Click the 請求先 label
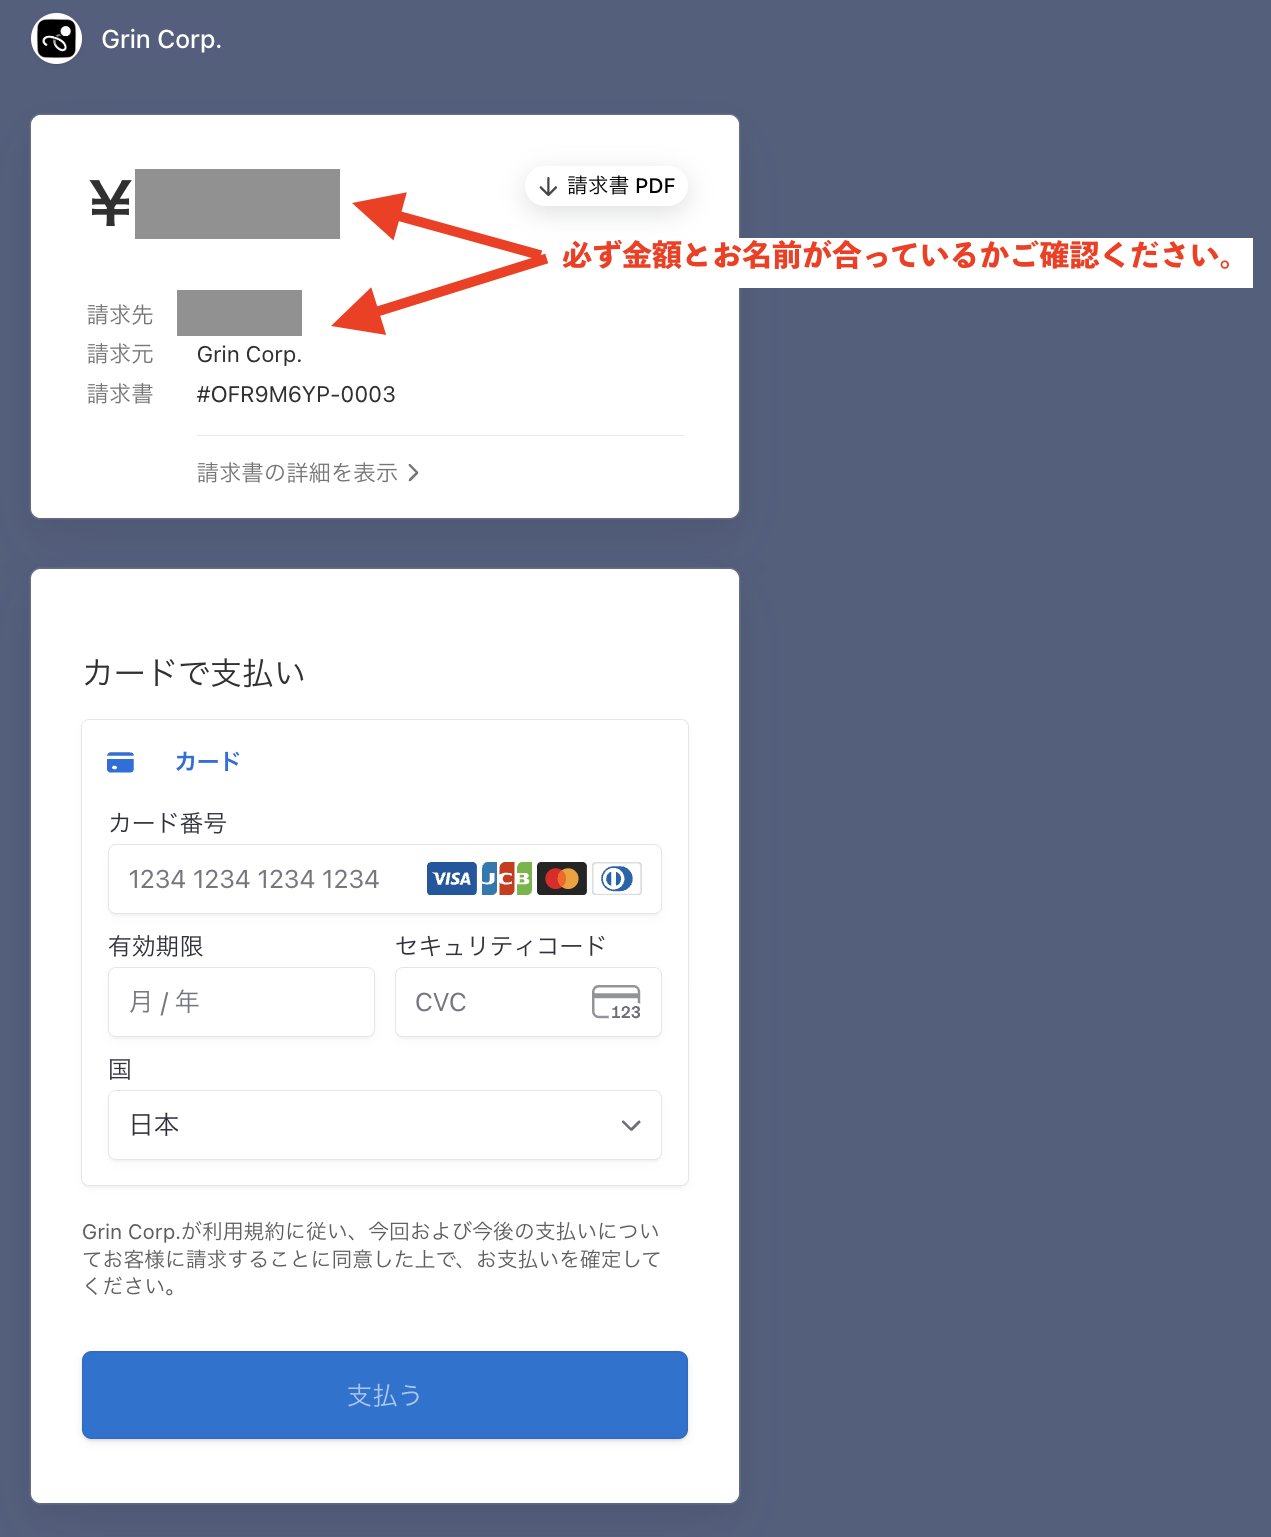 120,315
